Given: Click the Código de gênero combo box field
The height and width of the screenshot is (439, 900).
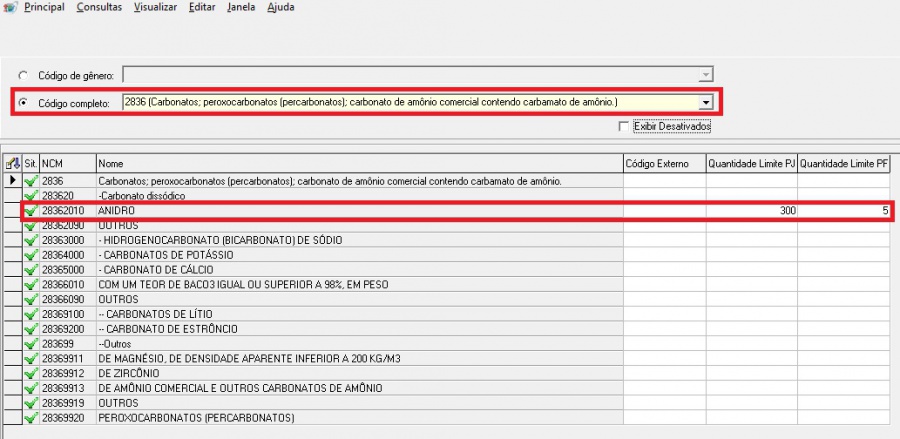Looking at the screenshot, I should [x=417, y=75].
